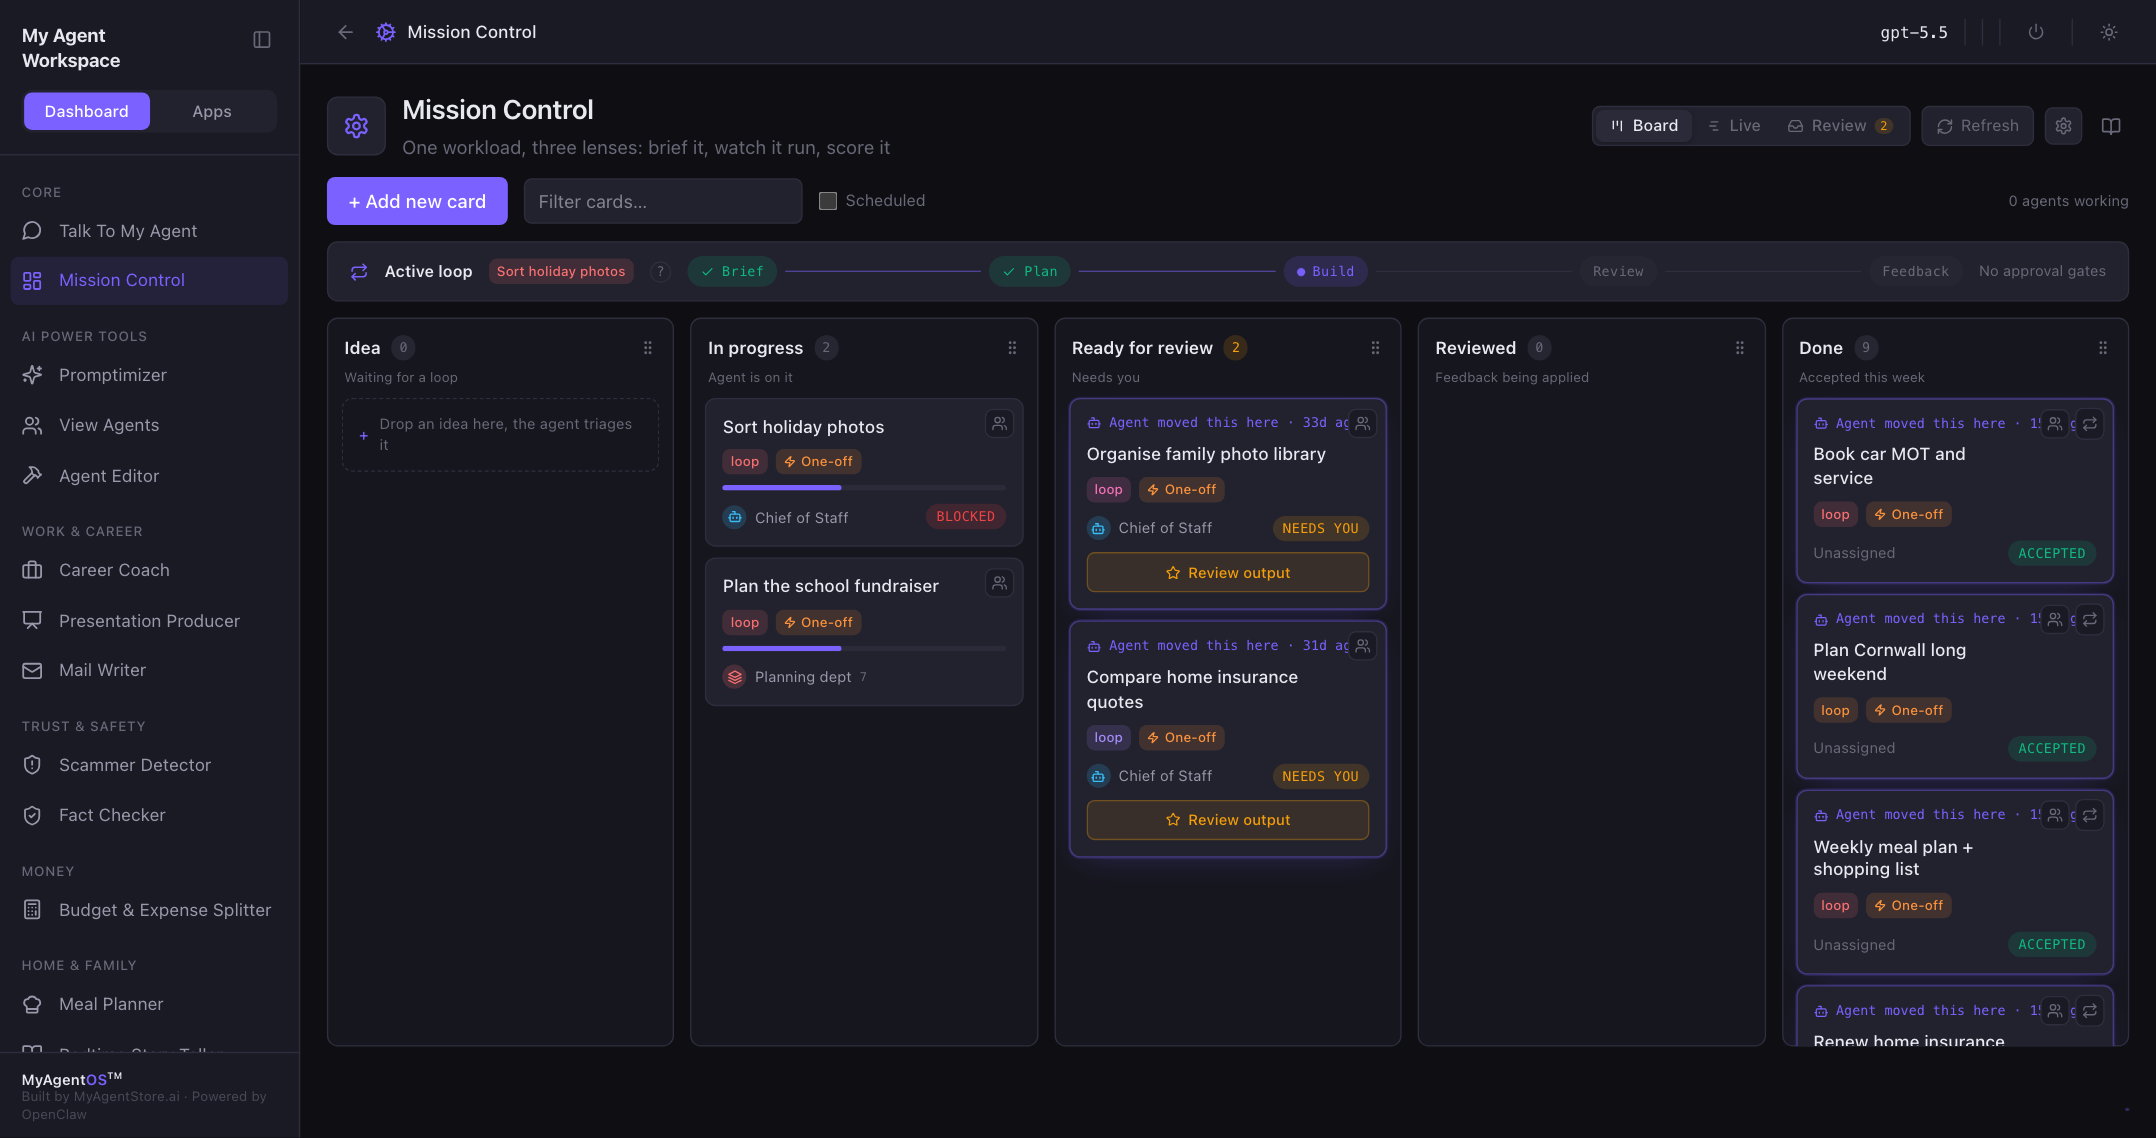Collapse the sidebar panel icon
The width and height of the screenshot is (2156, 1138).
pos(262,40)
